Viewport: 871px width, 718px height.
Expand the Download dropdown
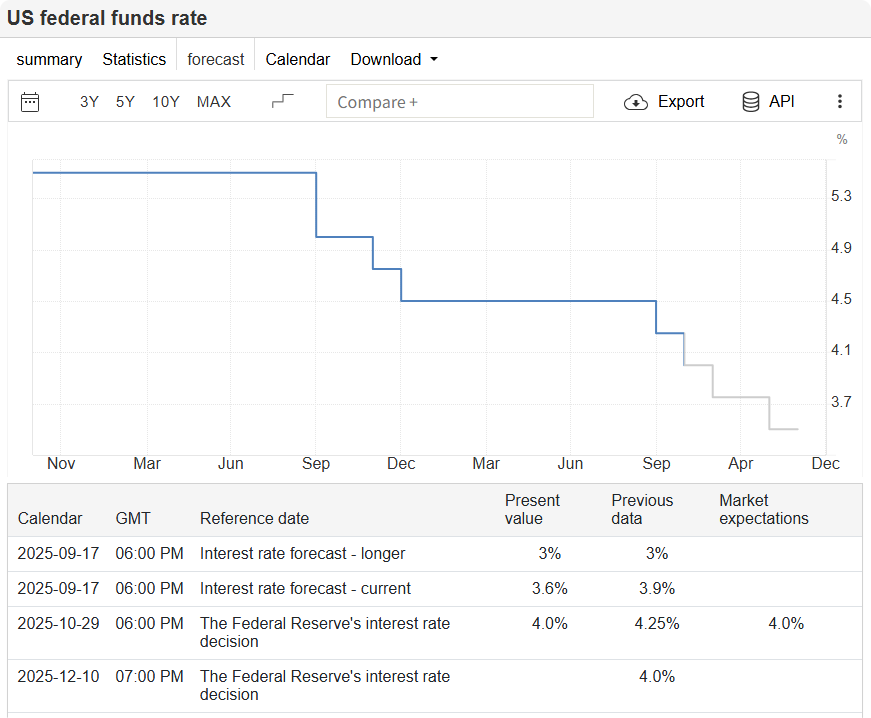click(394, 59)
